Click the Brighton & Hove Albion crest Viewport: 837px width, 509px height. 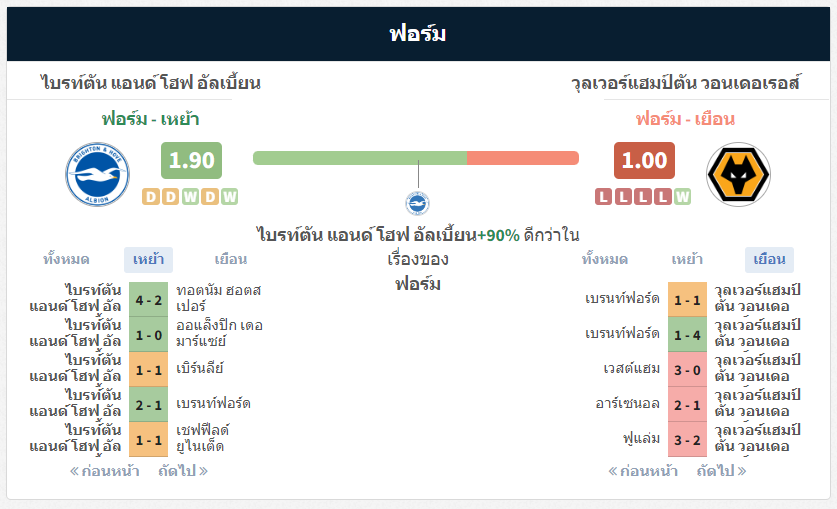[x=97, y=174]
